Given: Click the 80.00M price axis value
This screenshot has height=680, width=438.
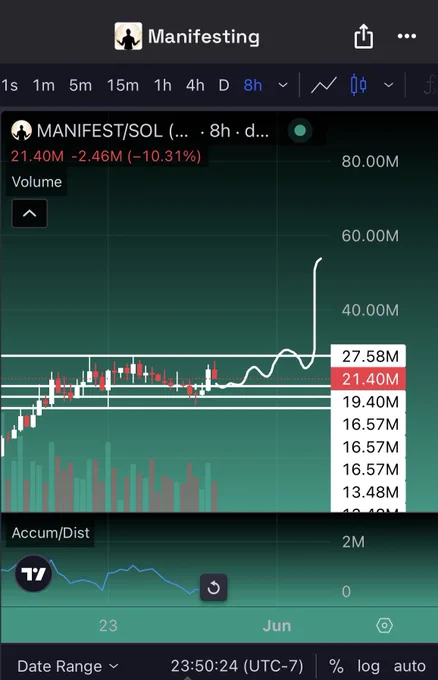Looking at the screenshot, I should 370,161.
